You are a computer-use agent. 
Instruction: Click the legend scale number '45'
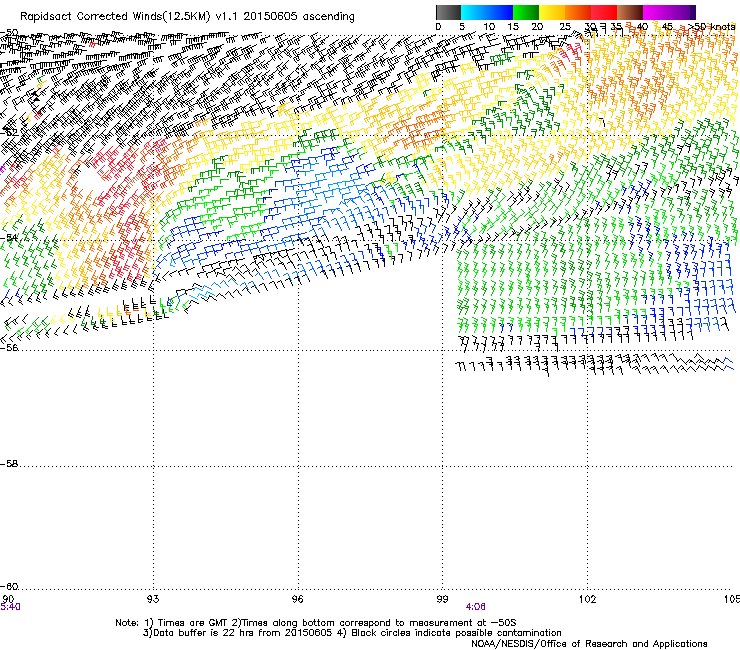click(x=667, y=27)
